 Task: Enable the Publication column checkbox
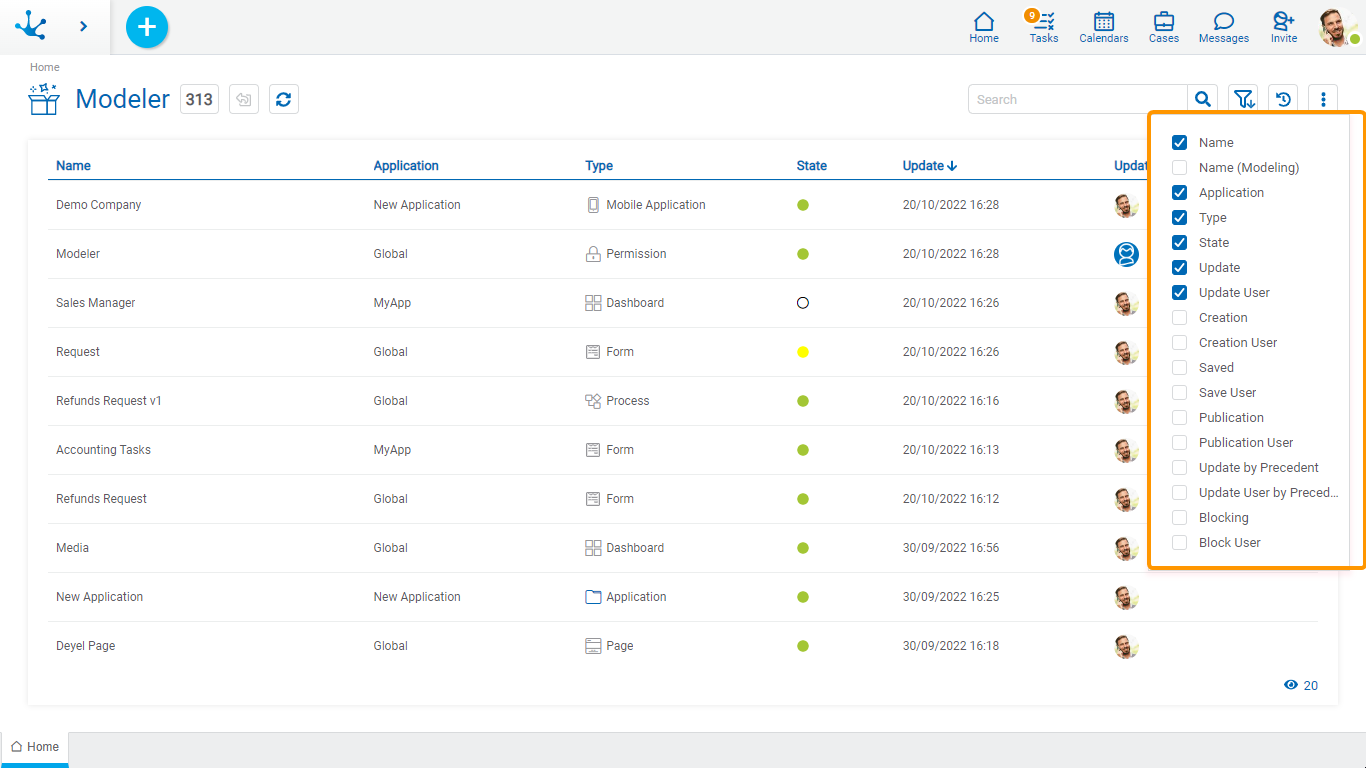(1179, 418)
